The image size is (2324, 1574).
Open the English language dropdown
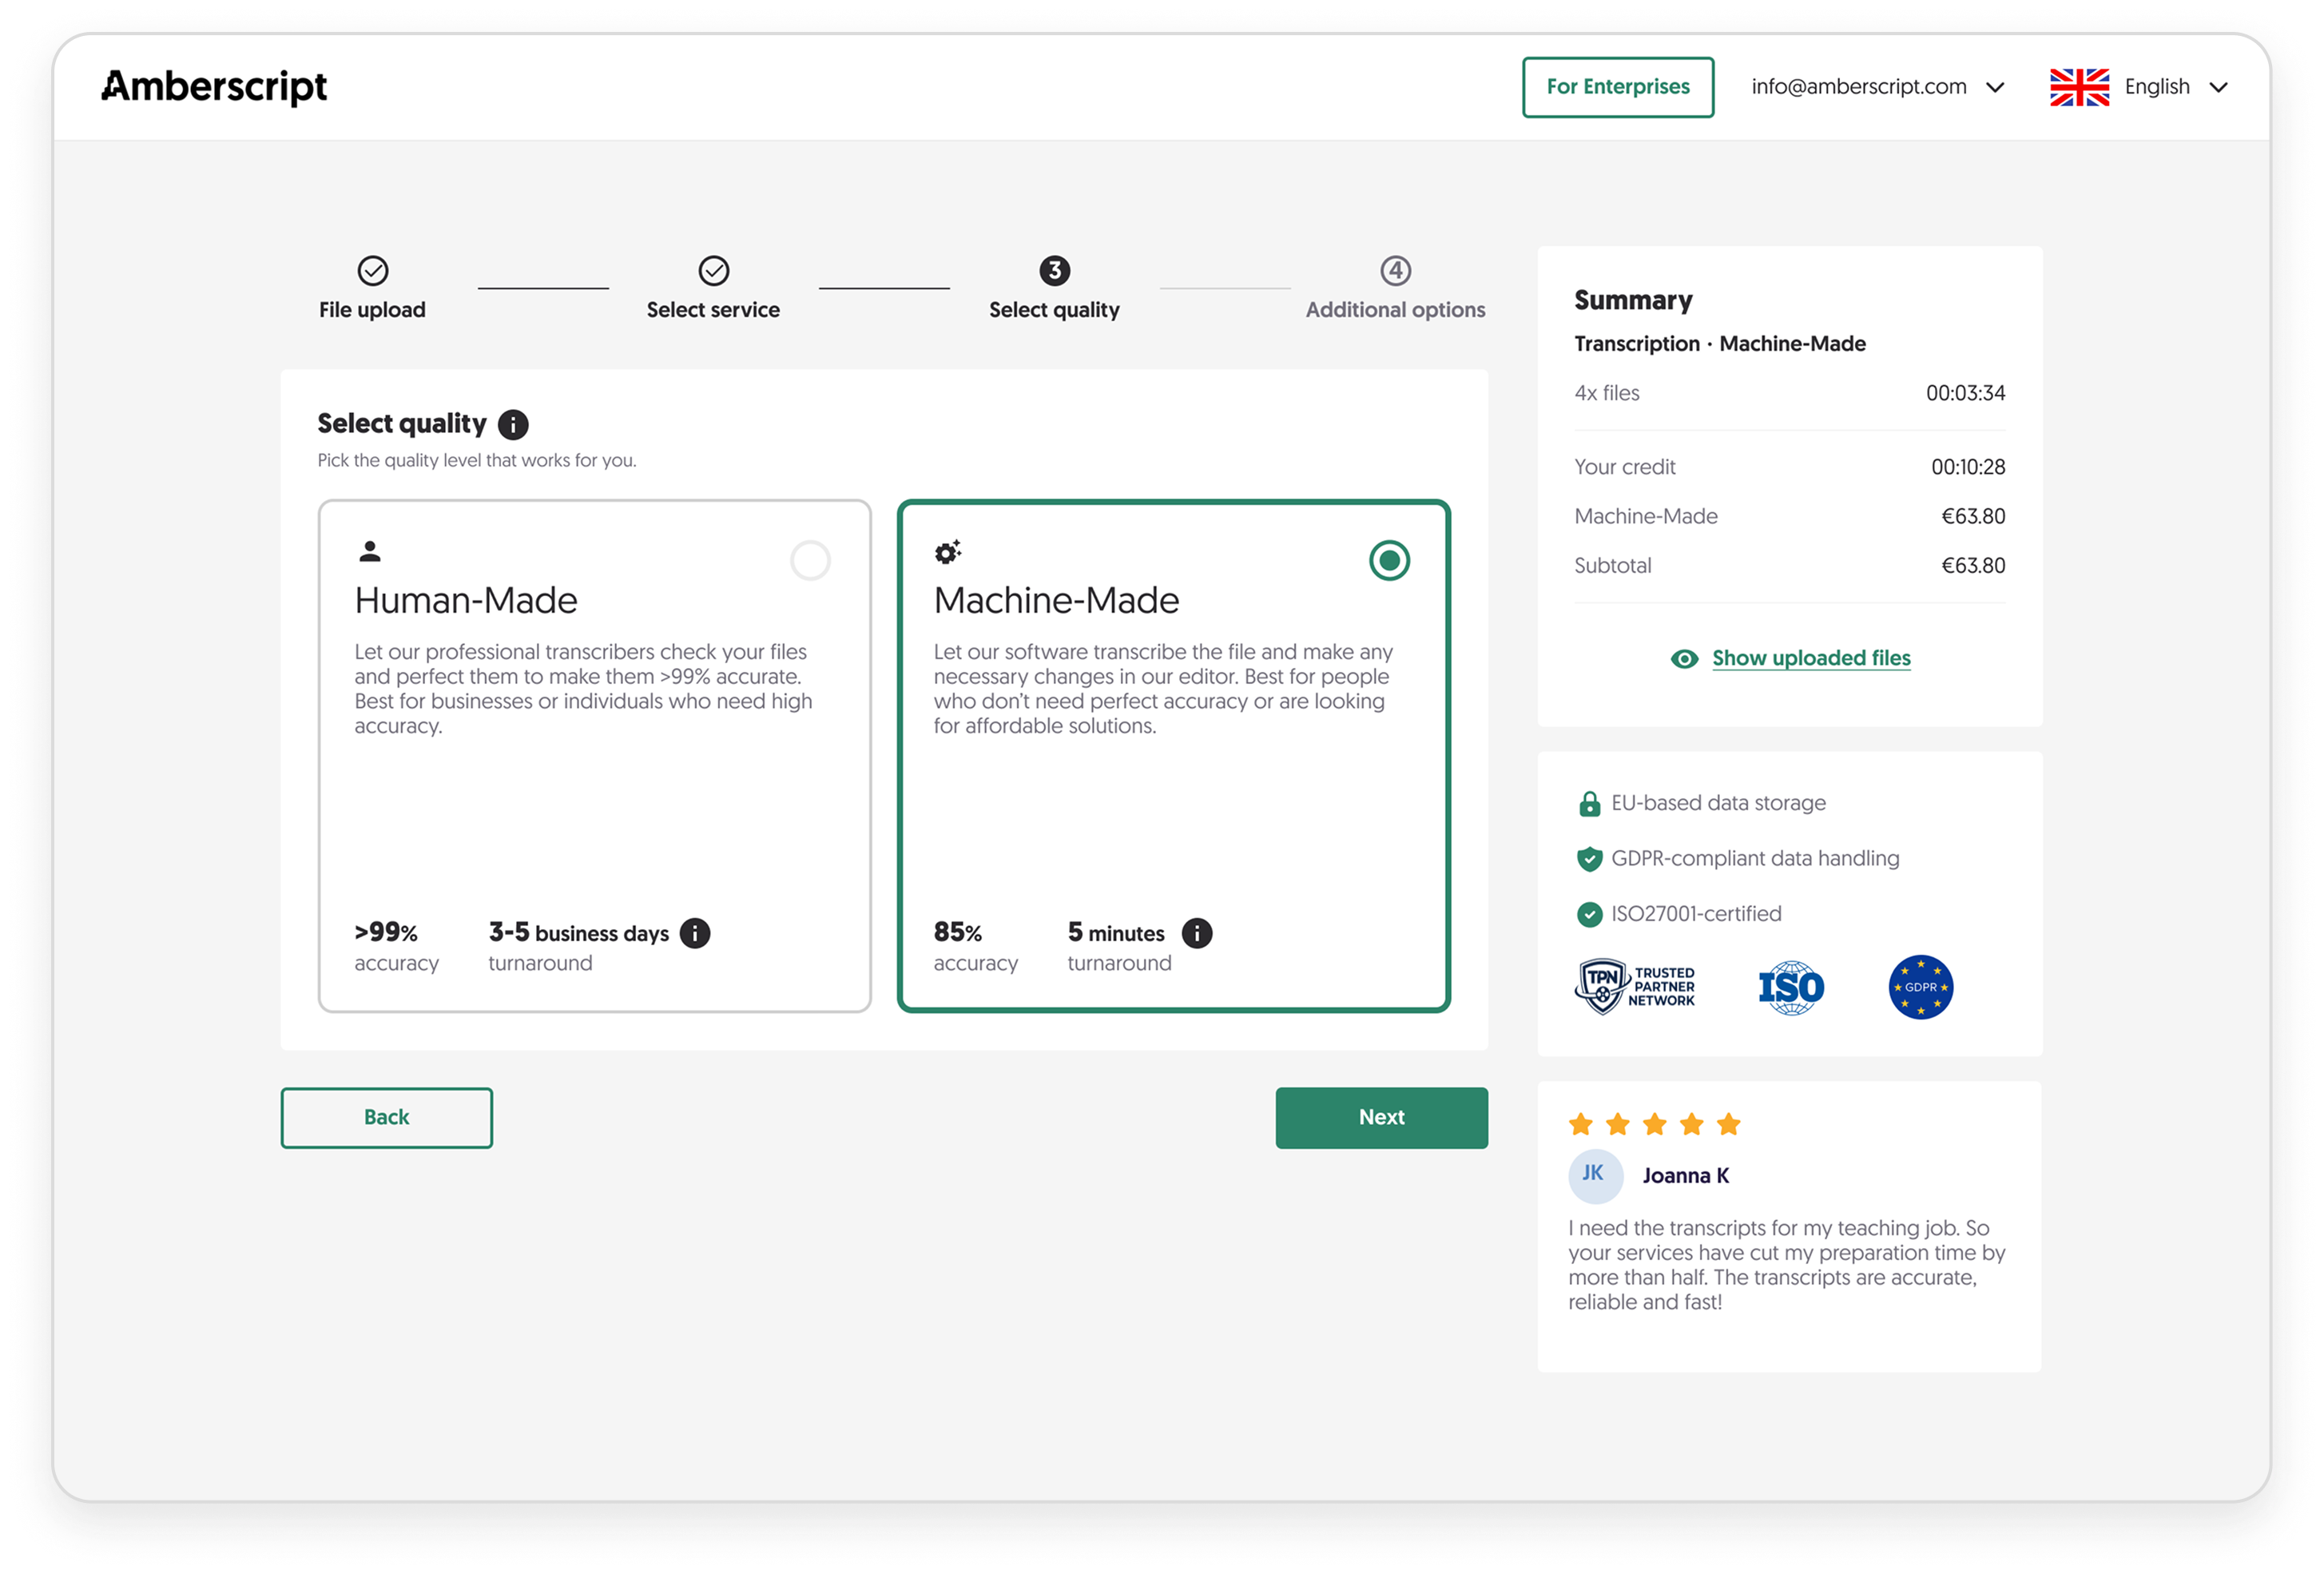pos(2139,87)
